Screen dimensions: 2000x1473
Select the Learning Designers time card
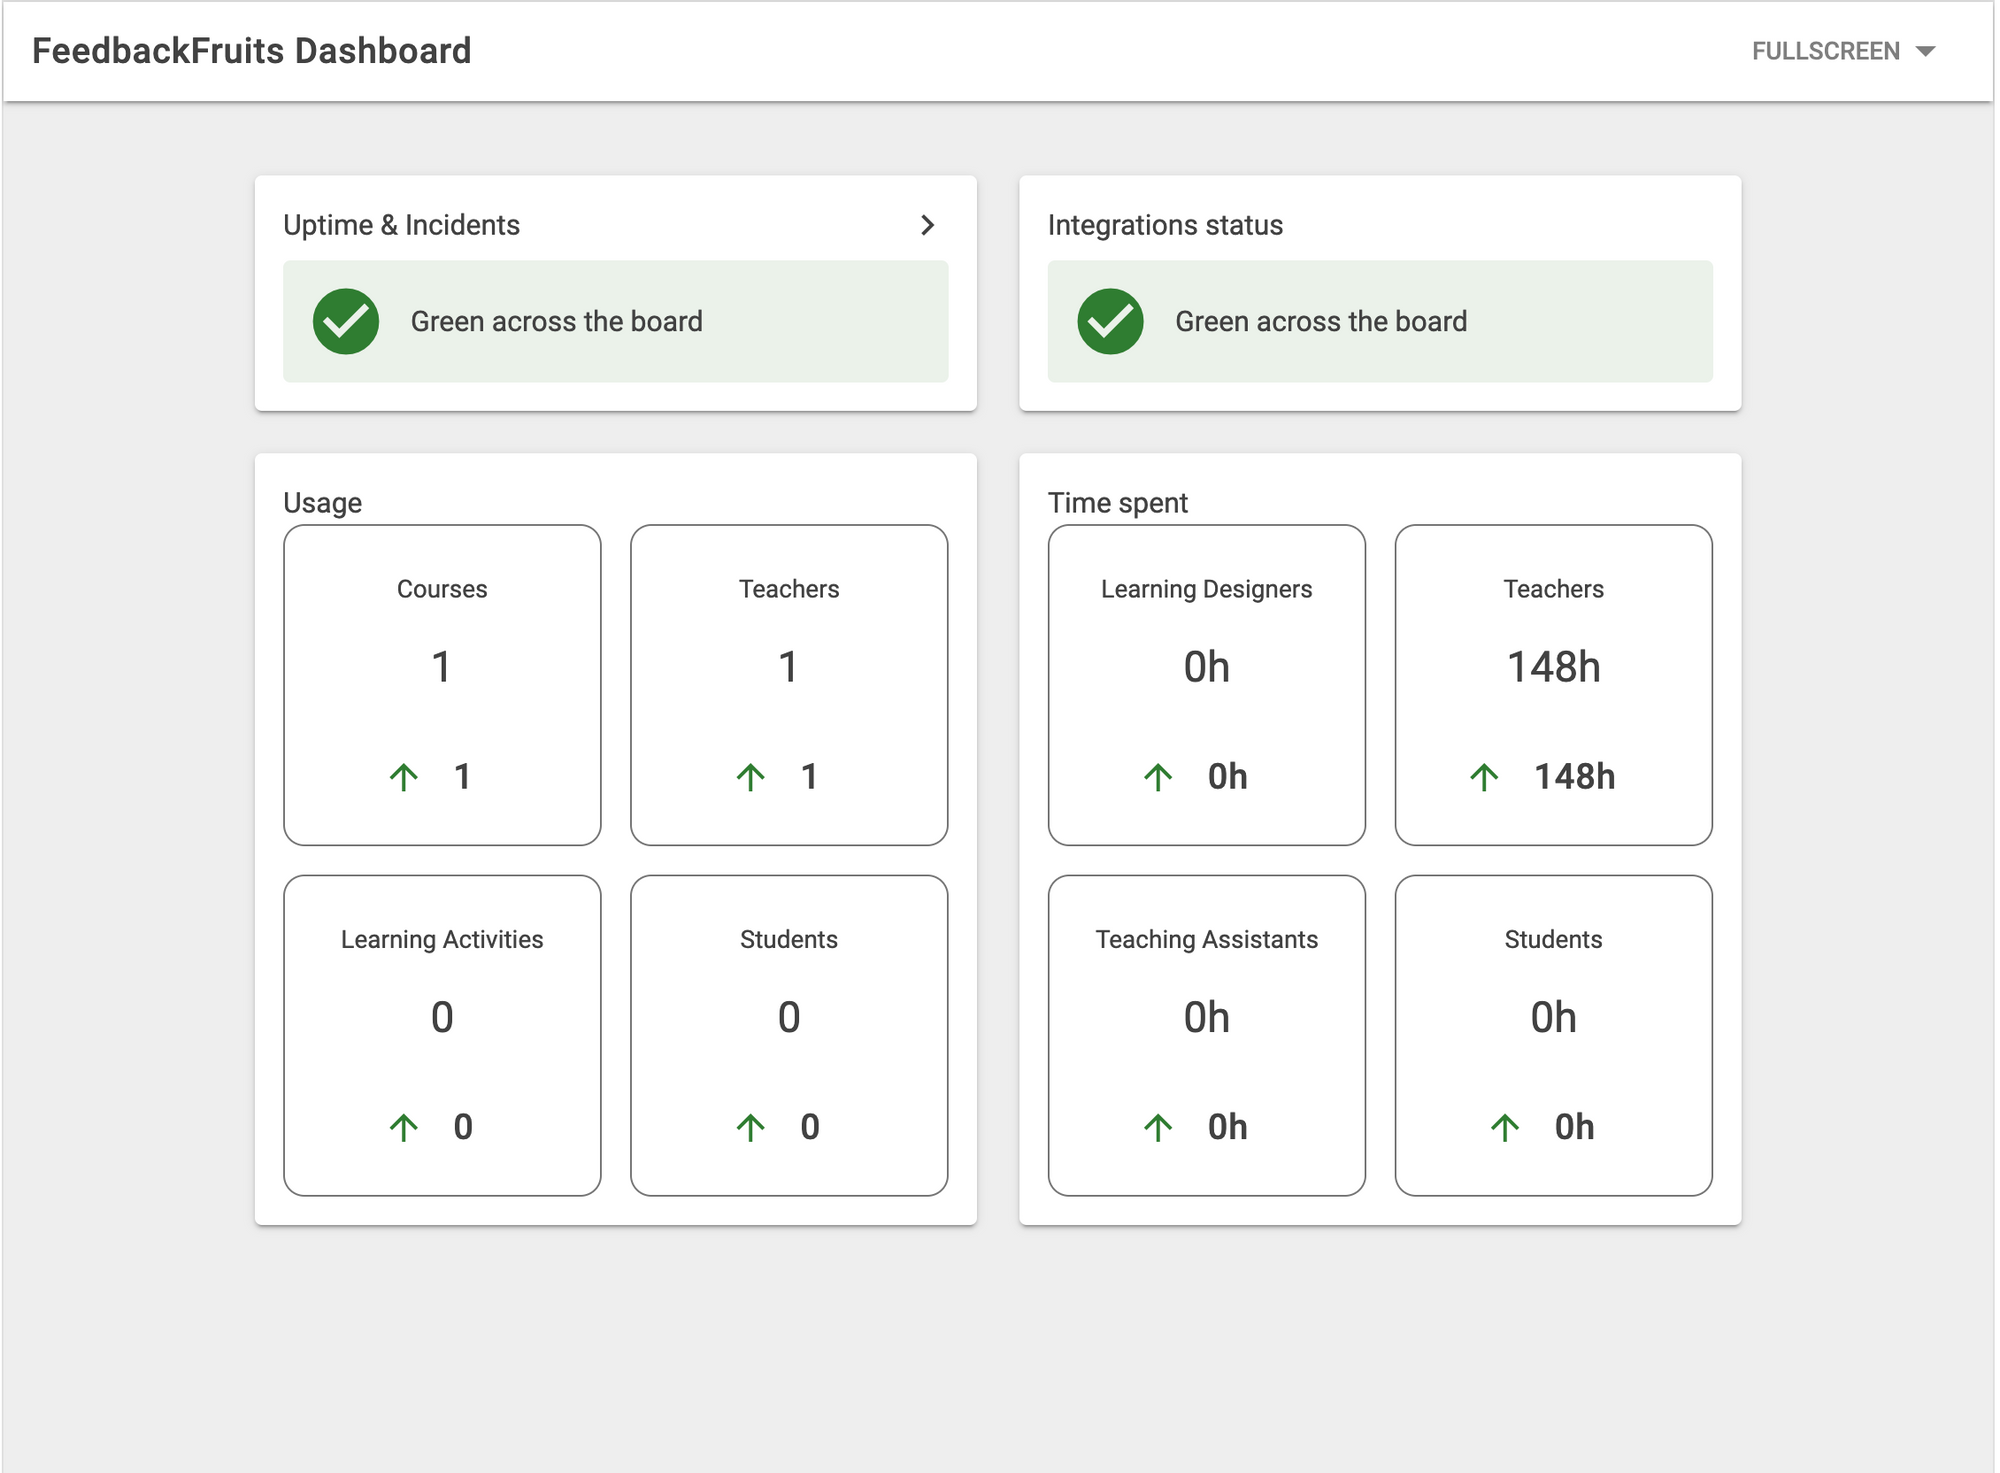[1207, 685]
